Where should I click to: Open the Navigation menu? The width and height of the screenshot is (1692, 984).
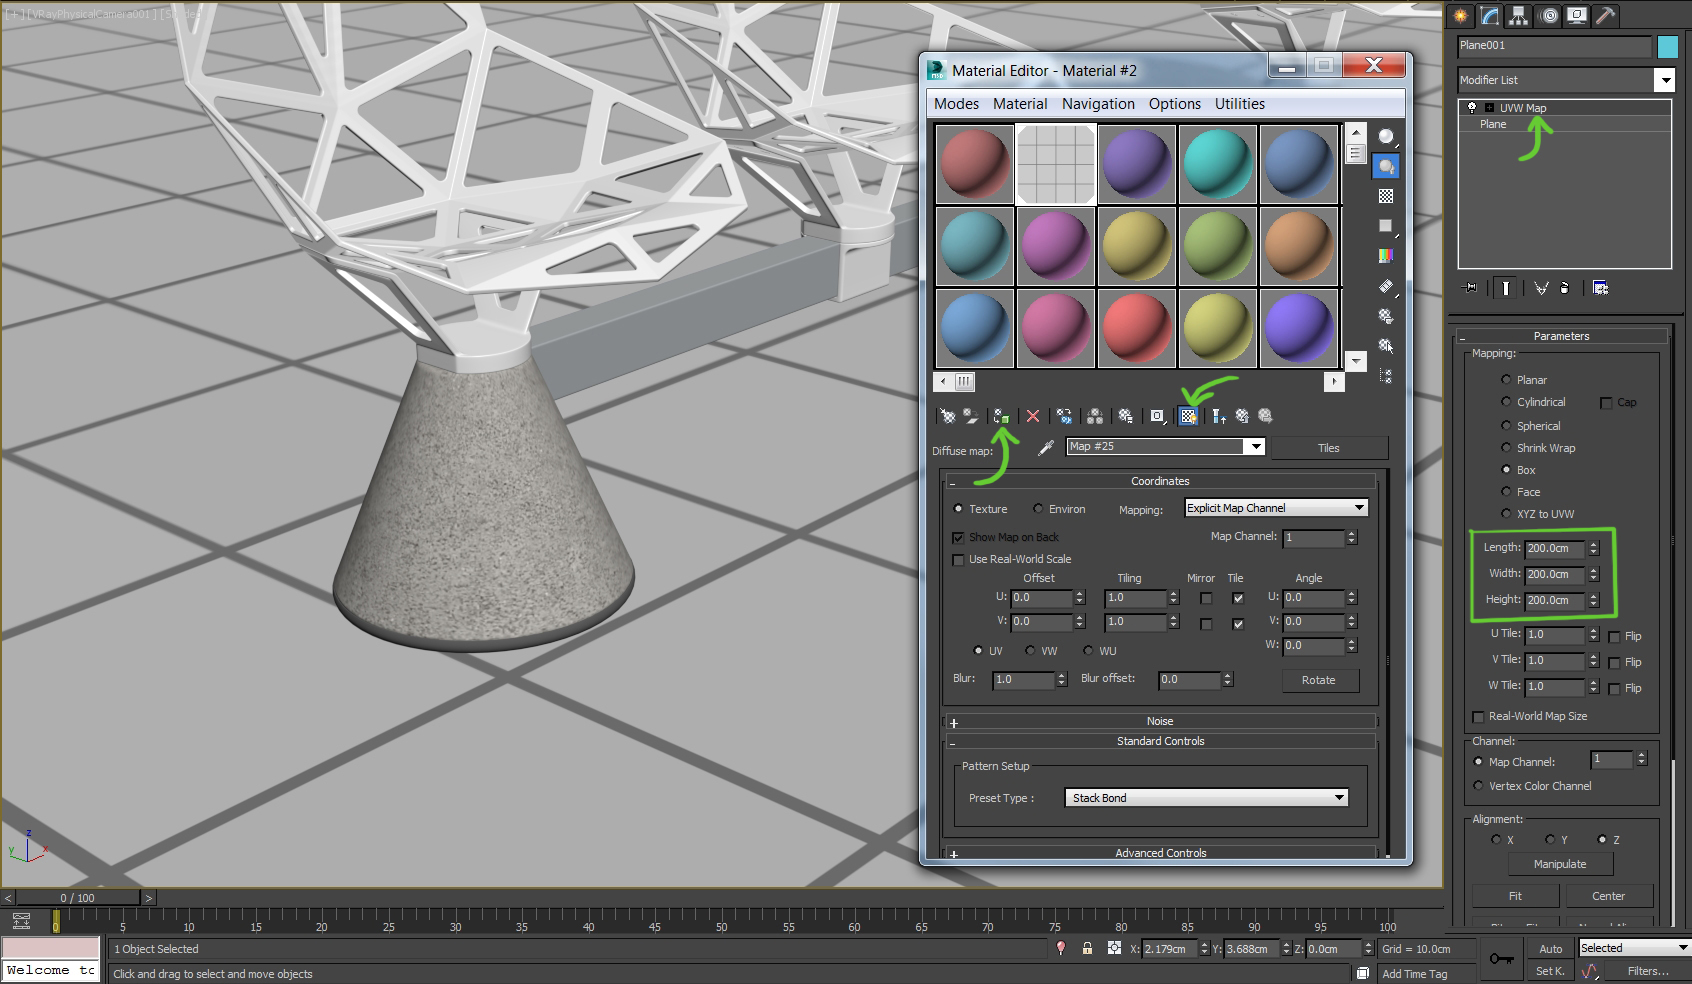[x=1097, y=103]
